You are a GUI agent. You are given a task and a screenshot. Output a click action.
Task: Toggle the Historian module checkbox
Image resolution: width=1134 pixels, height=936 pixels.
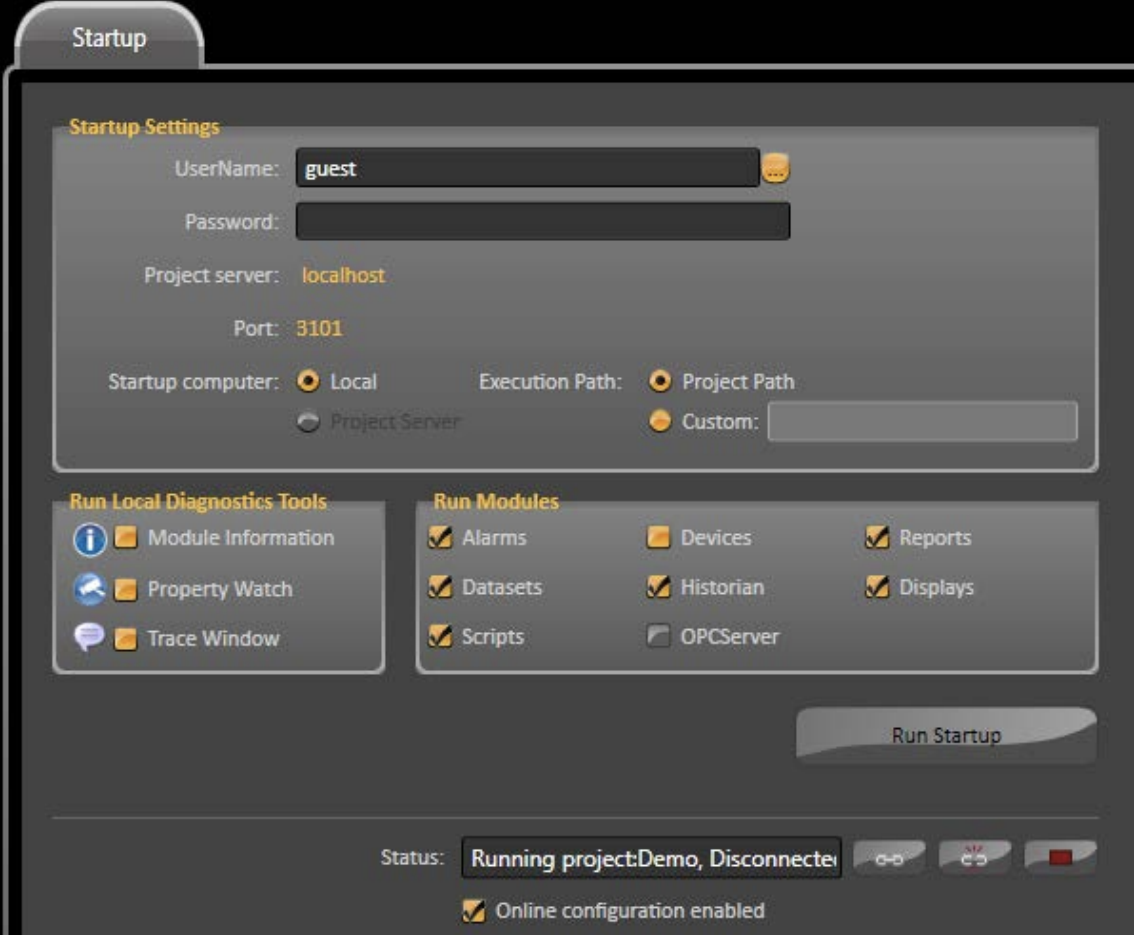tap(659, 588)
